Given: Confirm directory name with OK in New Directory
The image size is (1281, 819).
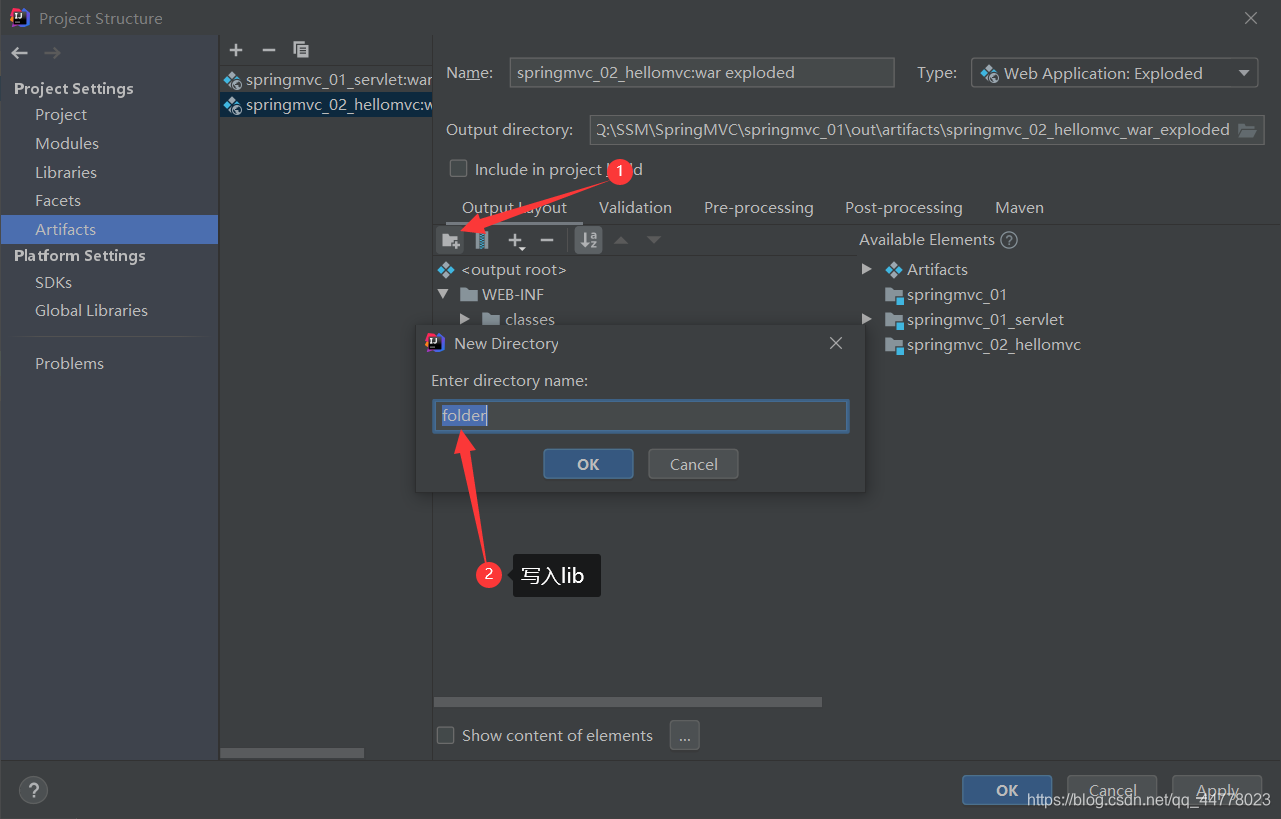Looking at the screenshot, I should 588,464.
